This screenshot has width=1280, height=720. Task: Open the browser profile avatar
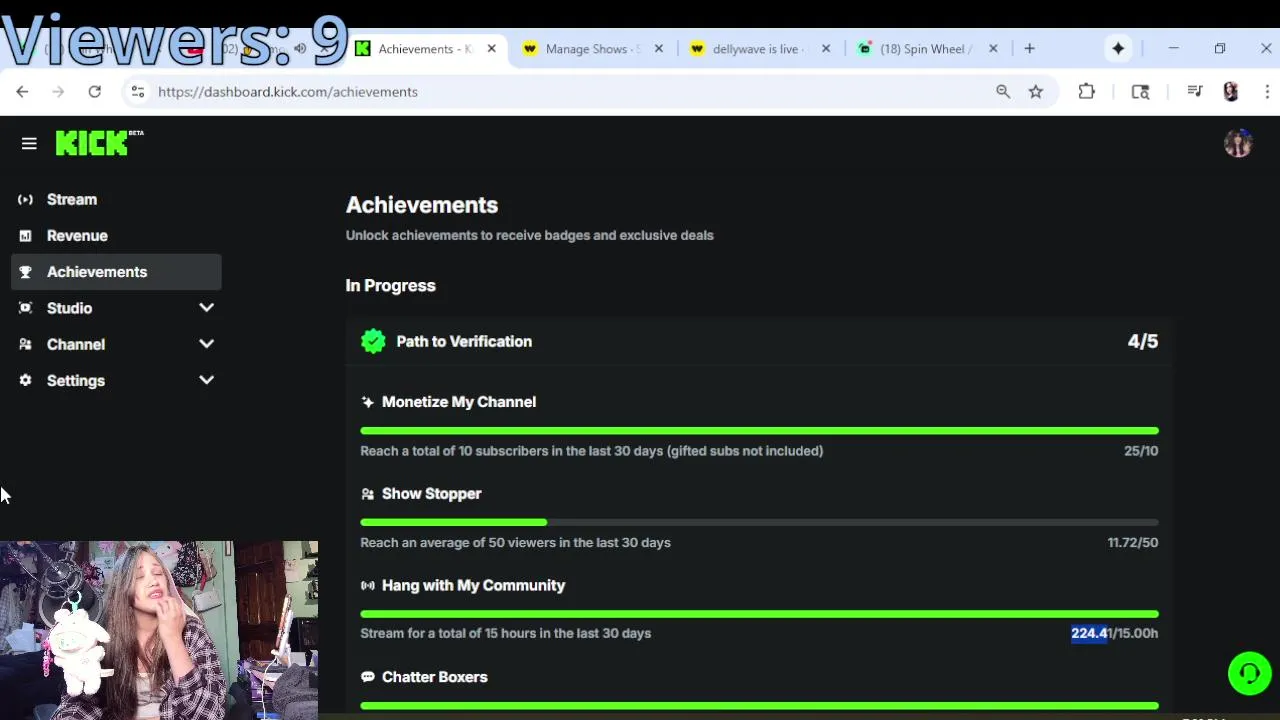pos(1231,92)
